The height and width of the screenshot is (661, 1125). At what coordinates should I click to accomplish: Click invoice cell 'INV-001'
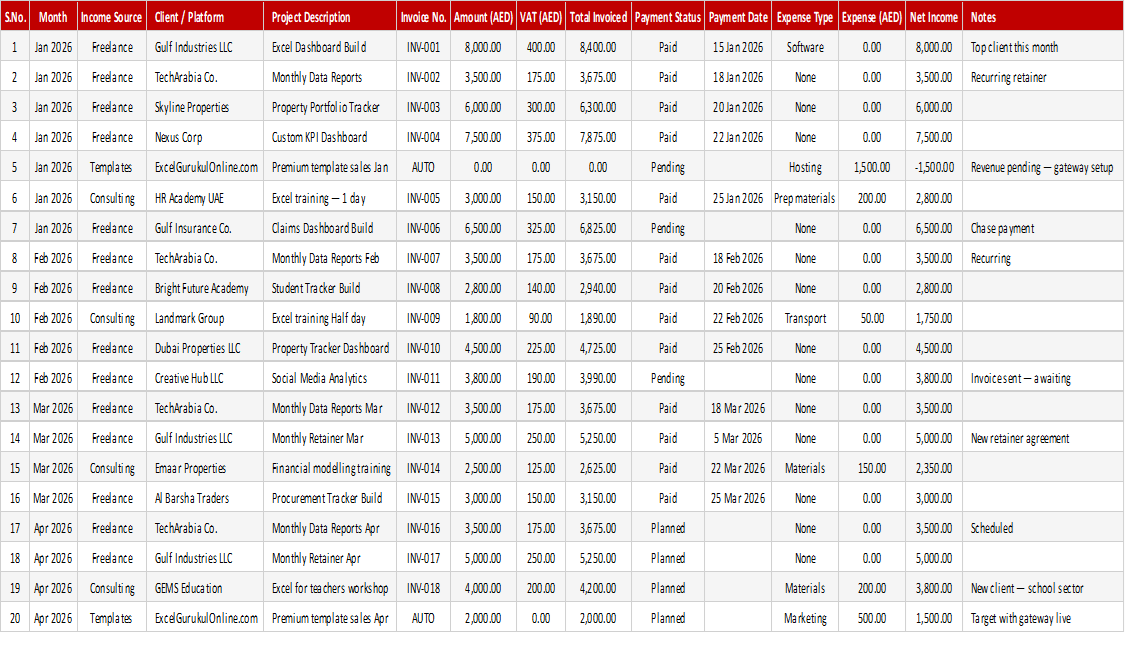pos(423,47)
